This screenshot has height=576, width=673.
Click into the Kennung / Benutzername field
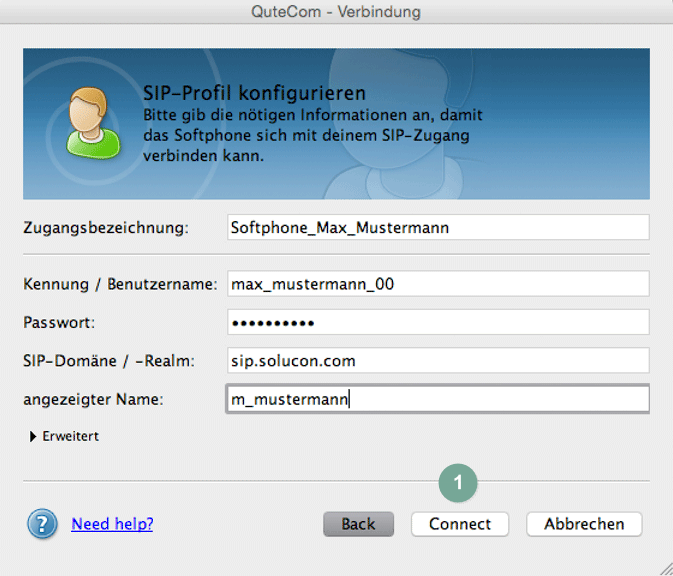tap(438, 284)
